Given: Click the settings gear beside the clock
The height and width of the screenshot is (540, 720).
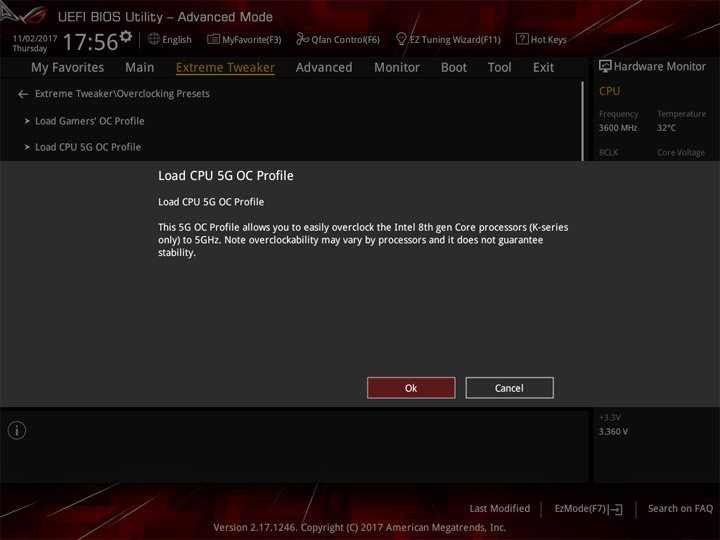Looking at the screenshot, I should 126,36.
